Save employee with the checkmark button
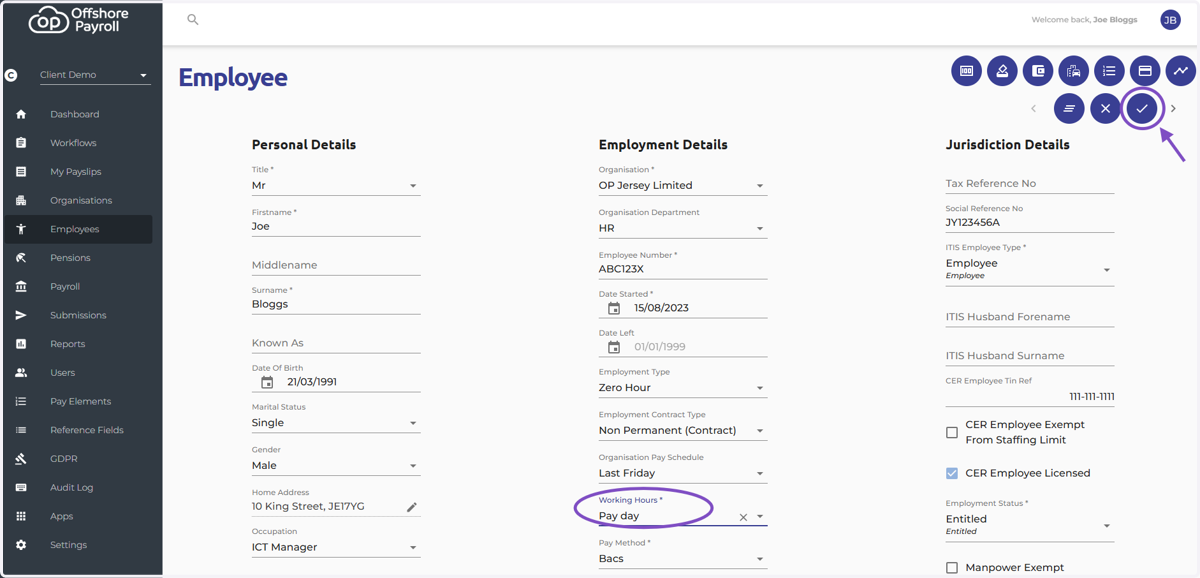Image resolution: width=1200 pixels, height=578 pixels. click(1142, 108)
